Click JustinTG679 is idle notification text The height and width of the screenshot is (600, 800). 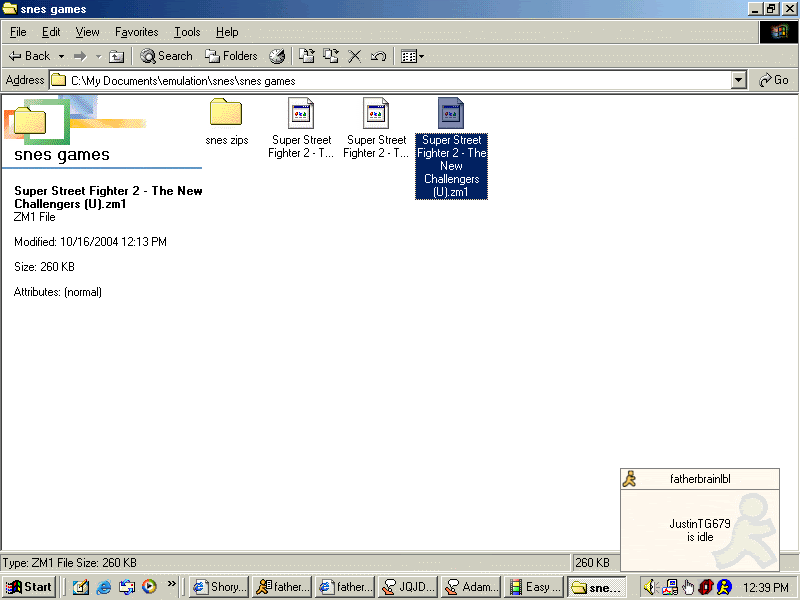700,530
